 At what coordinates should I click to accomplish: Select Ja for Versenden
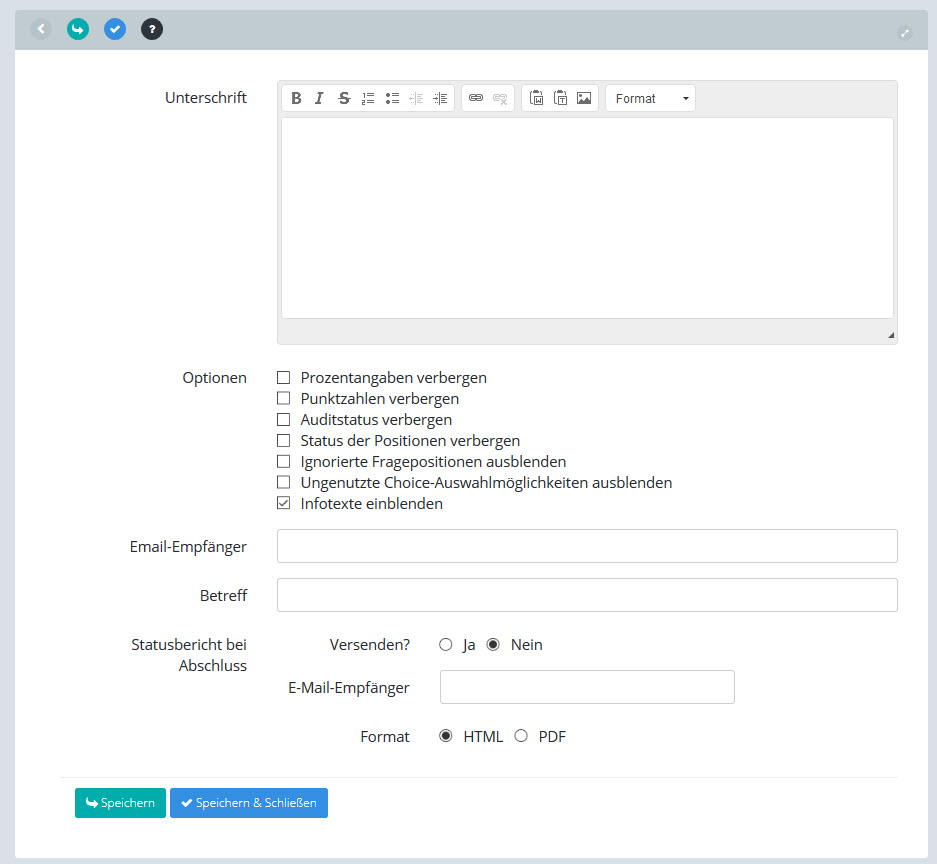(446, 645)
